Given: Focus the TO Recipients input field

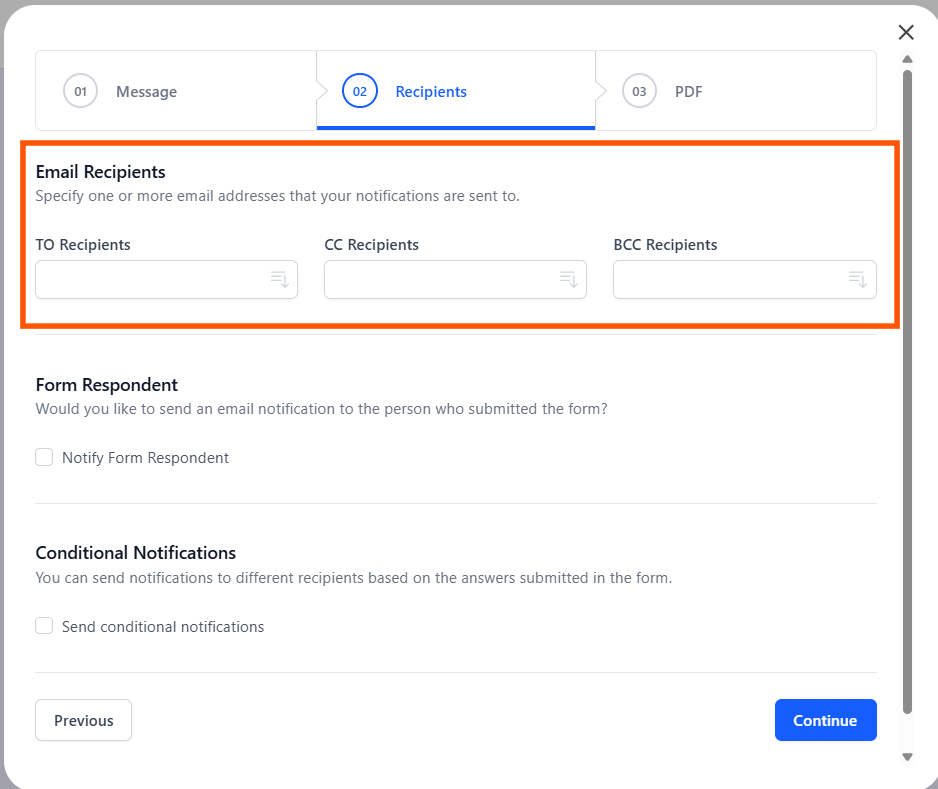Looking at the screenshot, I should click(166, 279).
